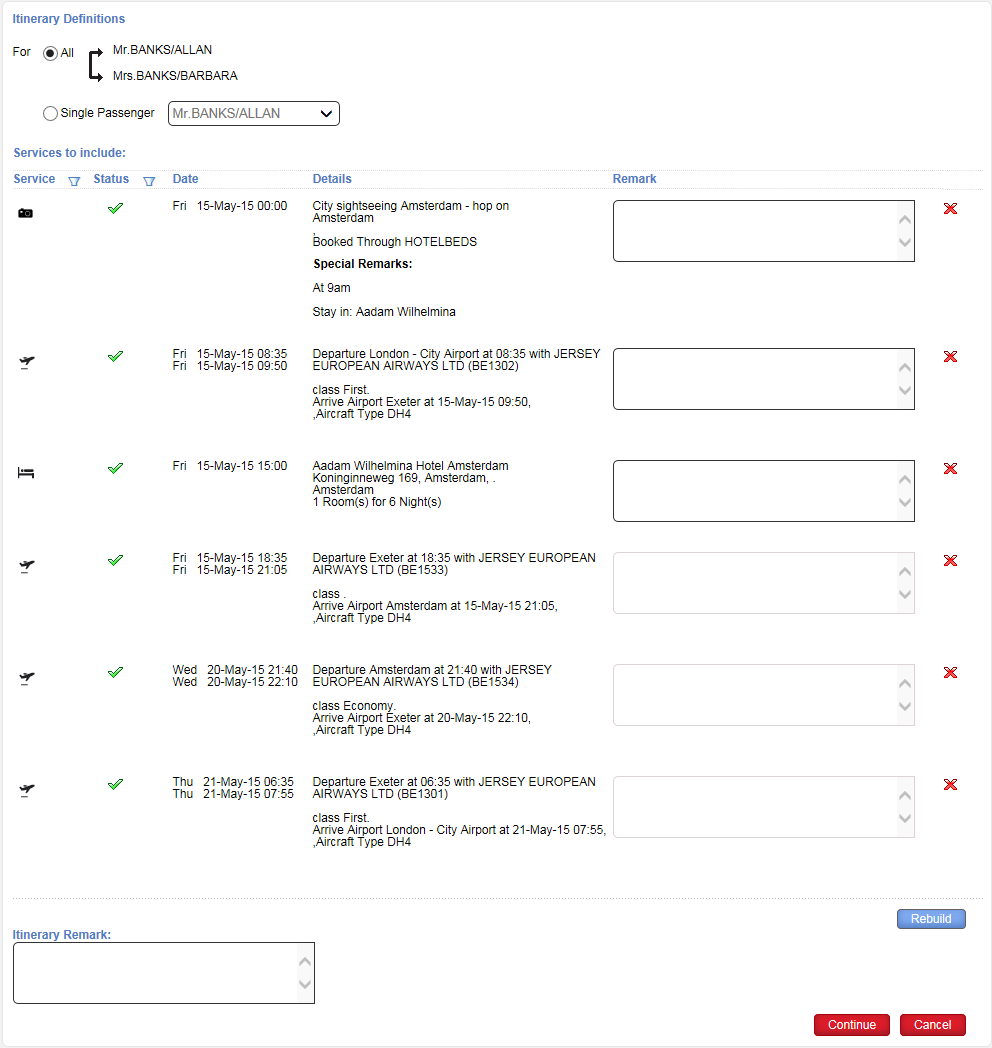
Task: Click the date Wed 20-May-15 21:40
Action: point(235,670)
